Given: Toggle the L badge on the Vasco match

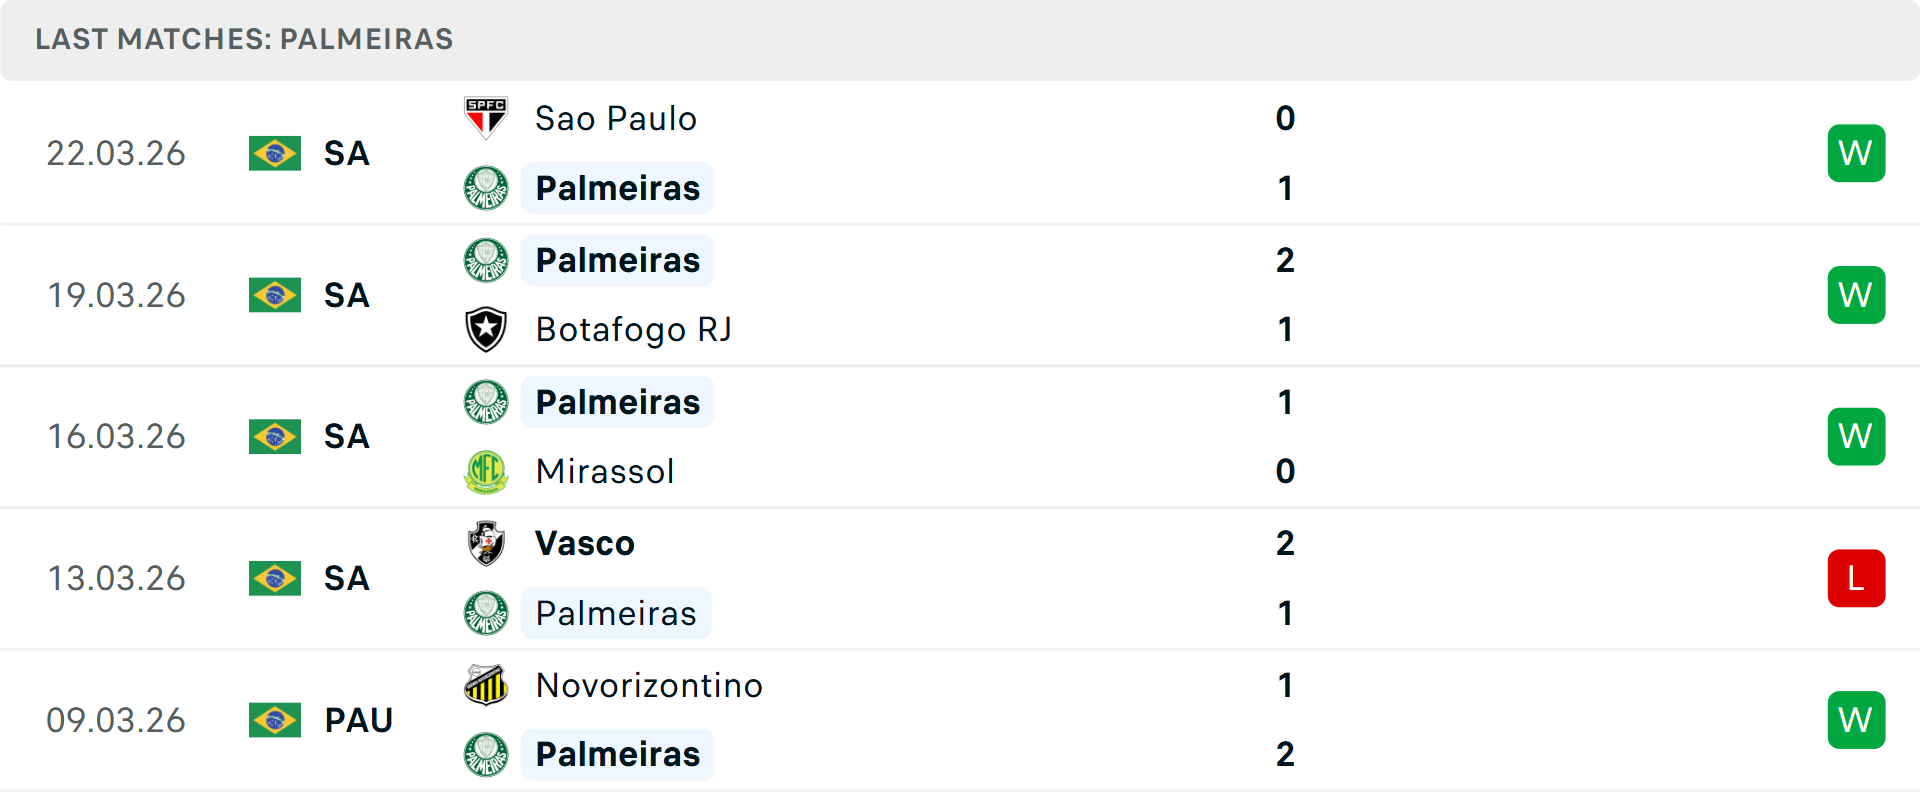Looking at the screenshot, I should click(1856, 578).
